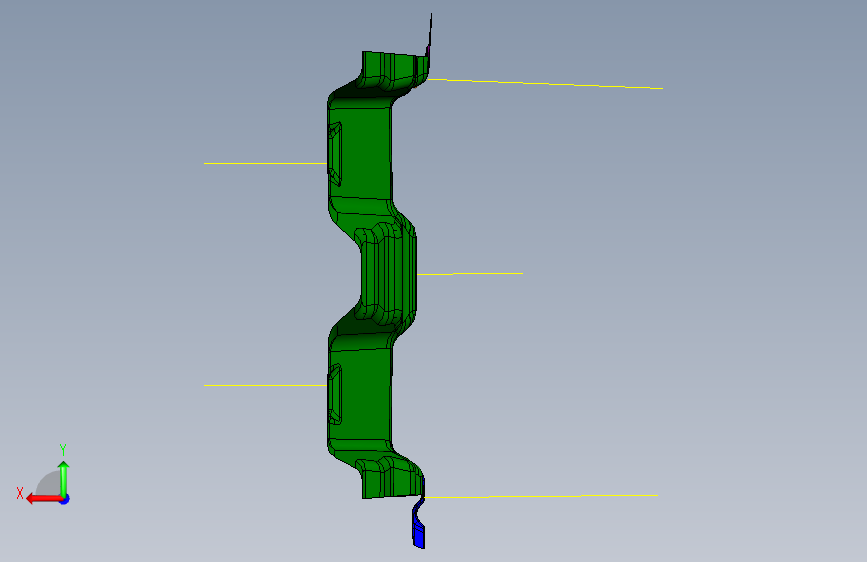
Task: Click the green Y axis arrow of the triad
Action: (64, 478)
